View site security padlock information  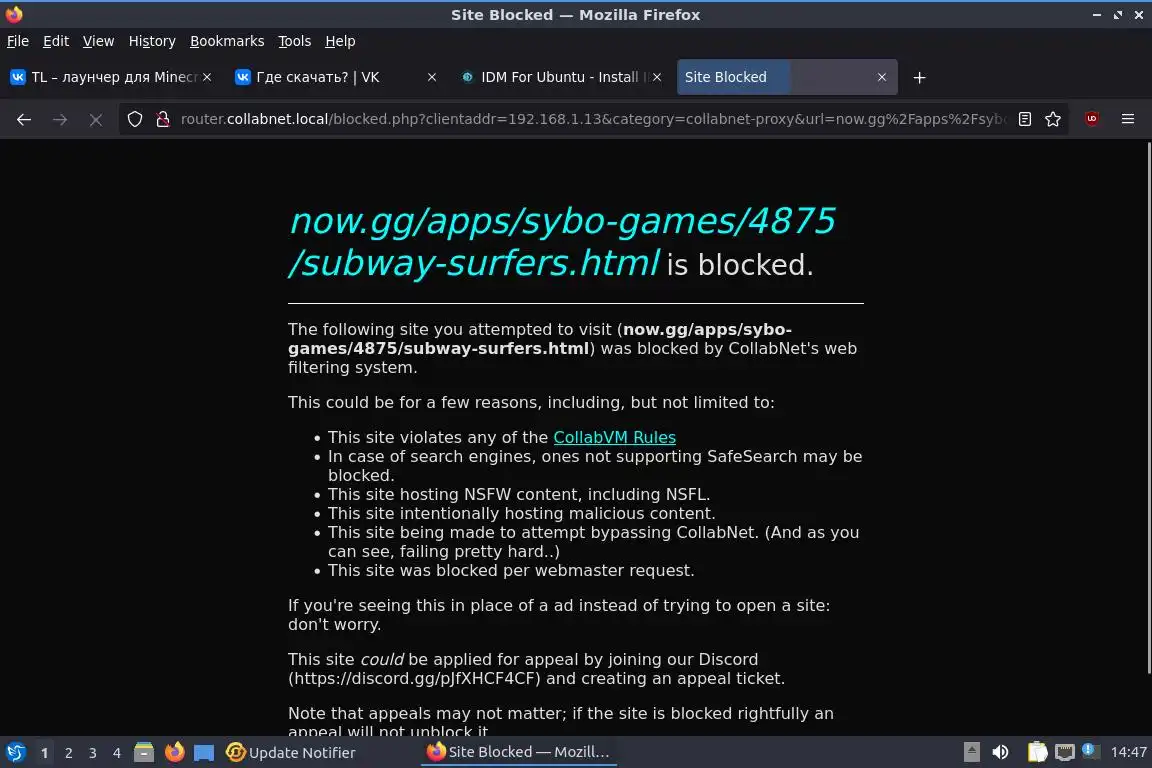click(163, 119)
